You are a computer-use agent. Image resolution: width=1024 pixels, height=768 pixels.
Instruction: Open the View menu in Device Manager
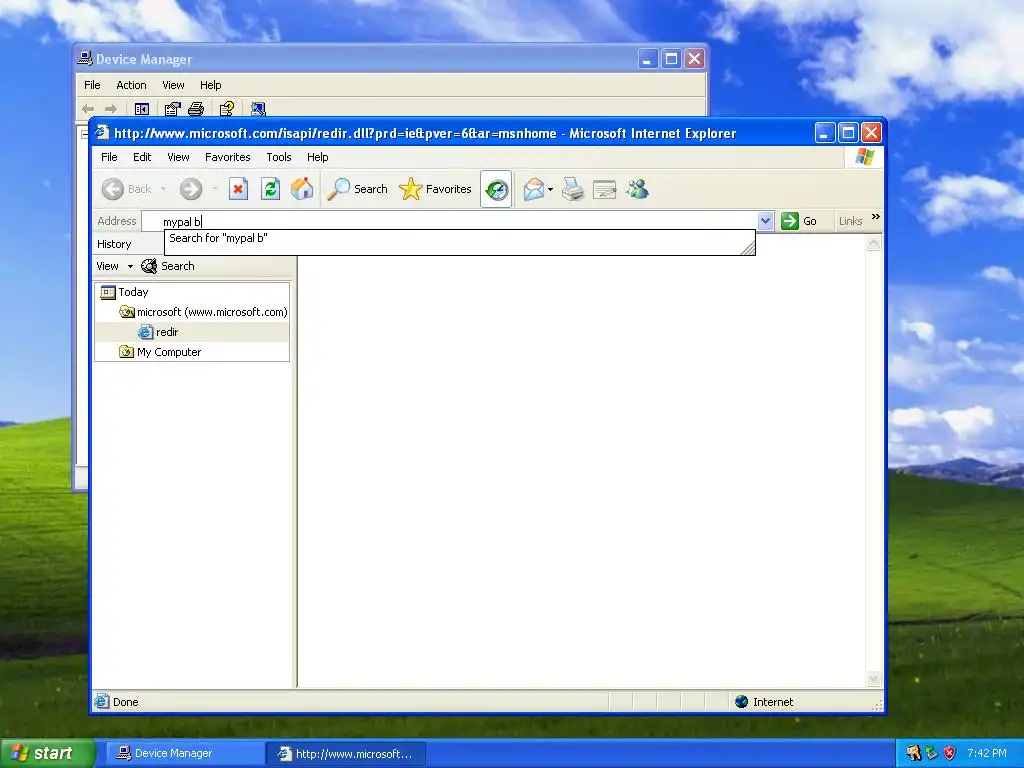coord(173,85)
